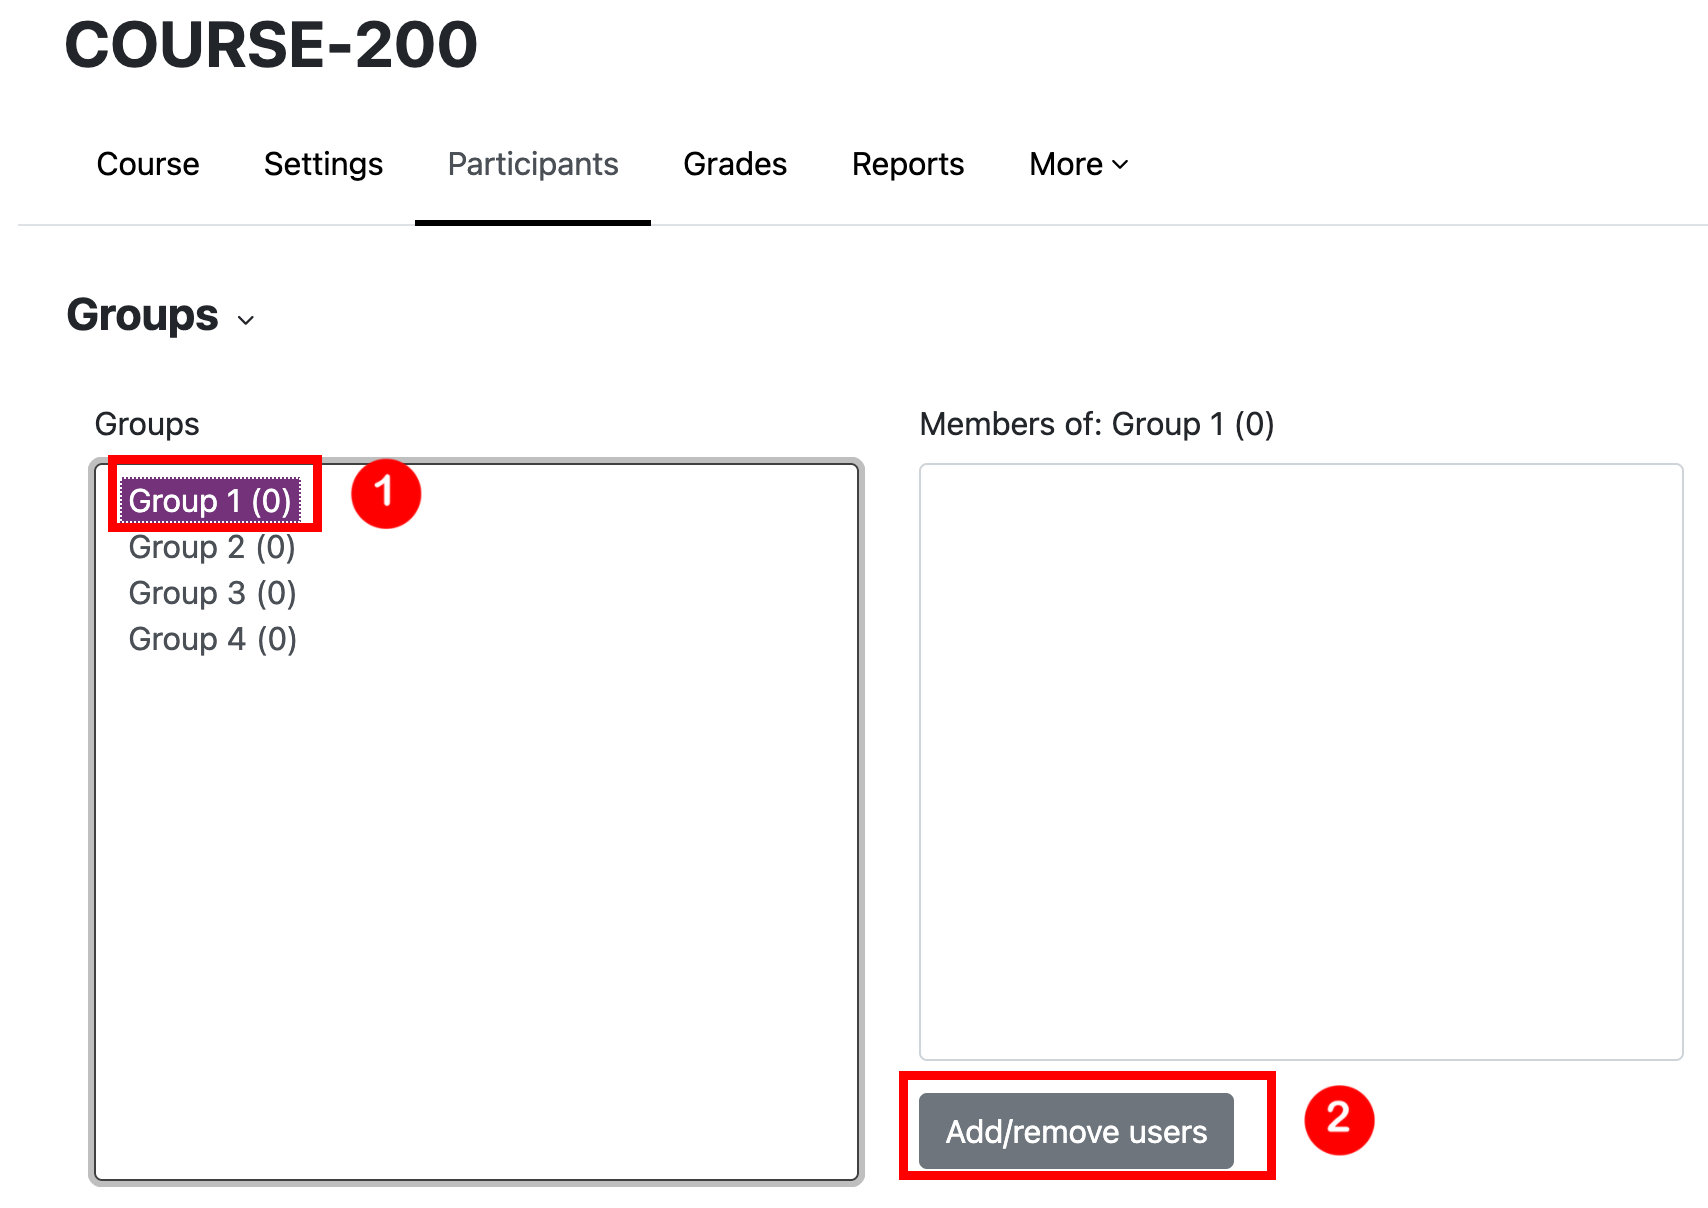The height and width of the screenshot is (1208, 1708).
Task: Go to the Grades tab
Action: (x=735, y=164)
